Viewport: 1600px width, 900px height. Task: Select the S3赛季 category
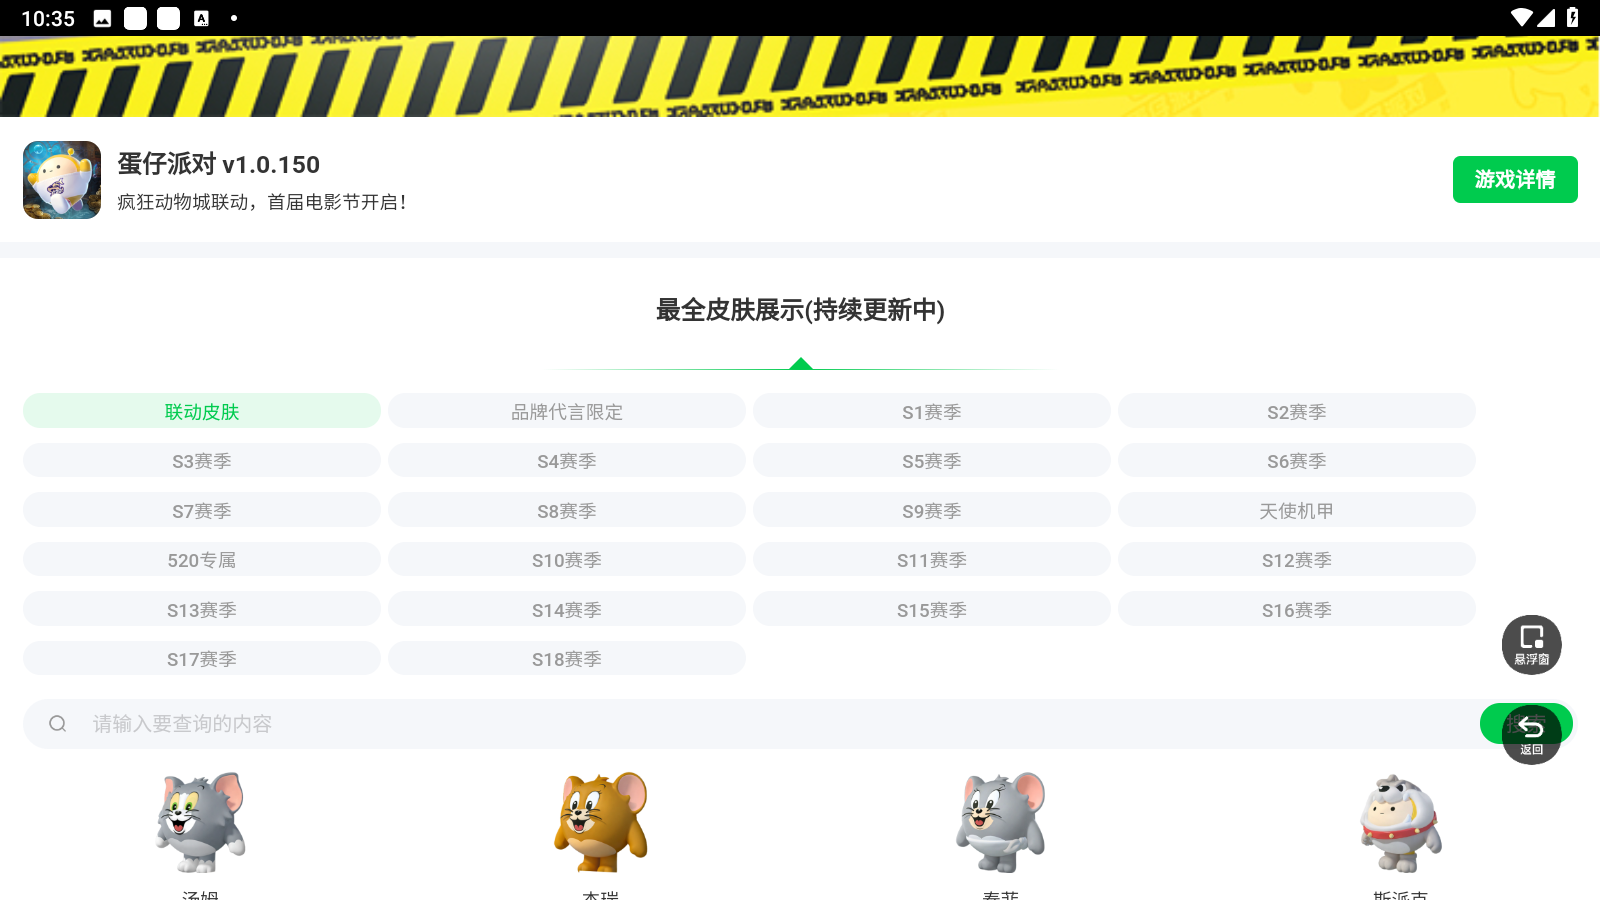202,460
